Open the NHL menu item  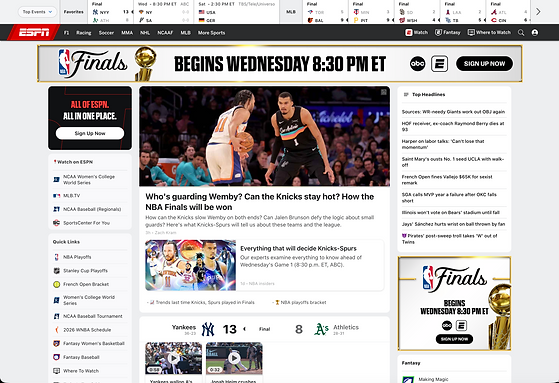tap(145, 32)
